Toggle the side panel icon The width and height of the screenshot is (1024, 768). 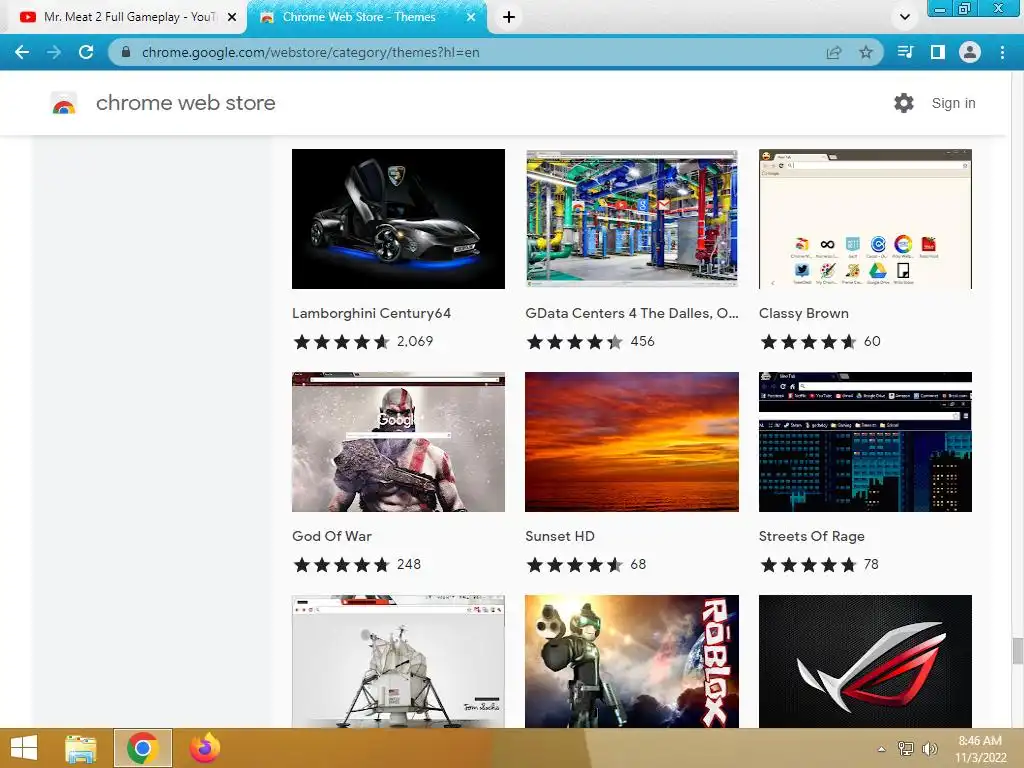click(x=938, y=52)
